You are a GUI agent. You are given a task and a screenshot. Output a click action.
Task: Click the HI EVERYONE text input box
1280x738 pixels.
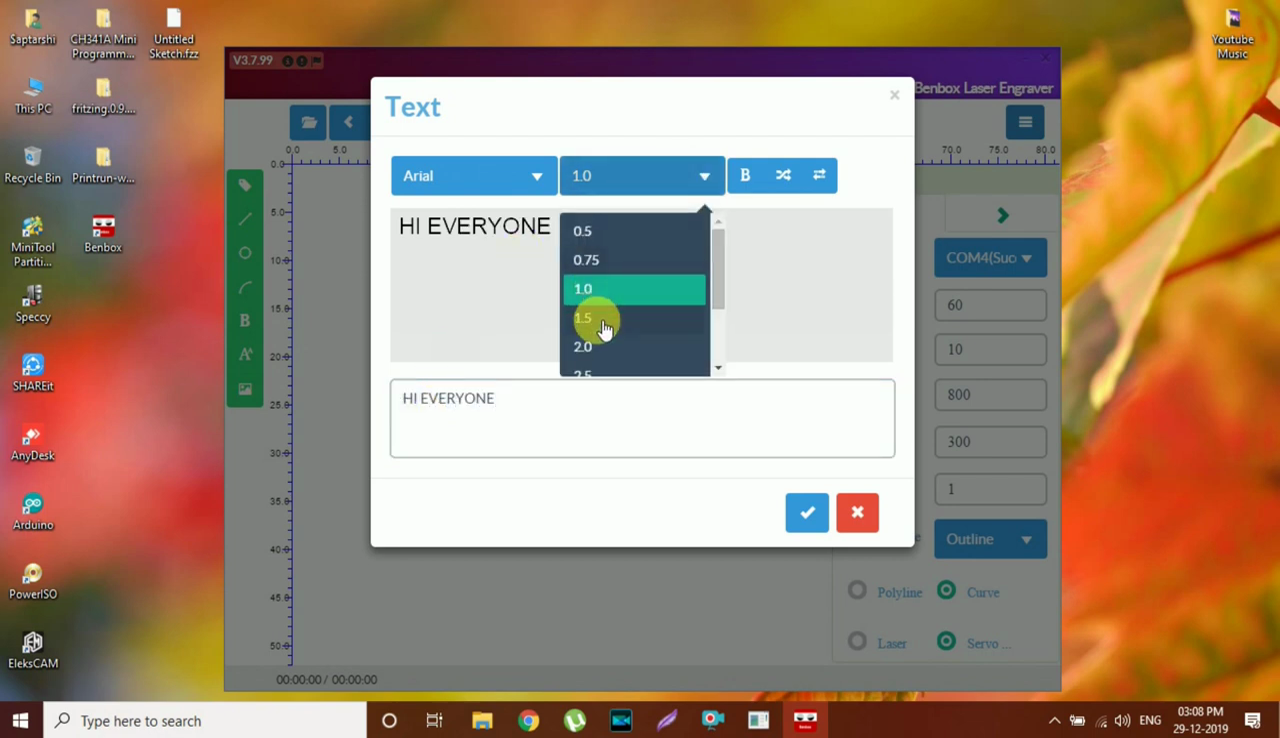coord(642,418)
